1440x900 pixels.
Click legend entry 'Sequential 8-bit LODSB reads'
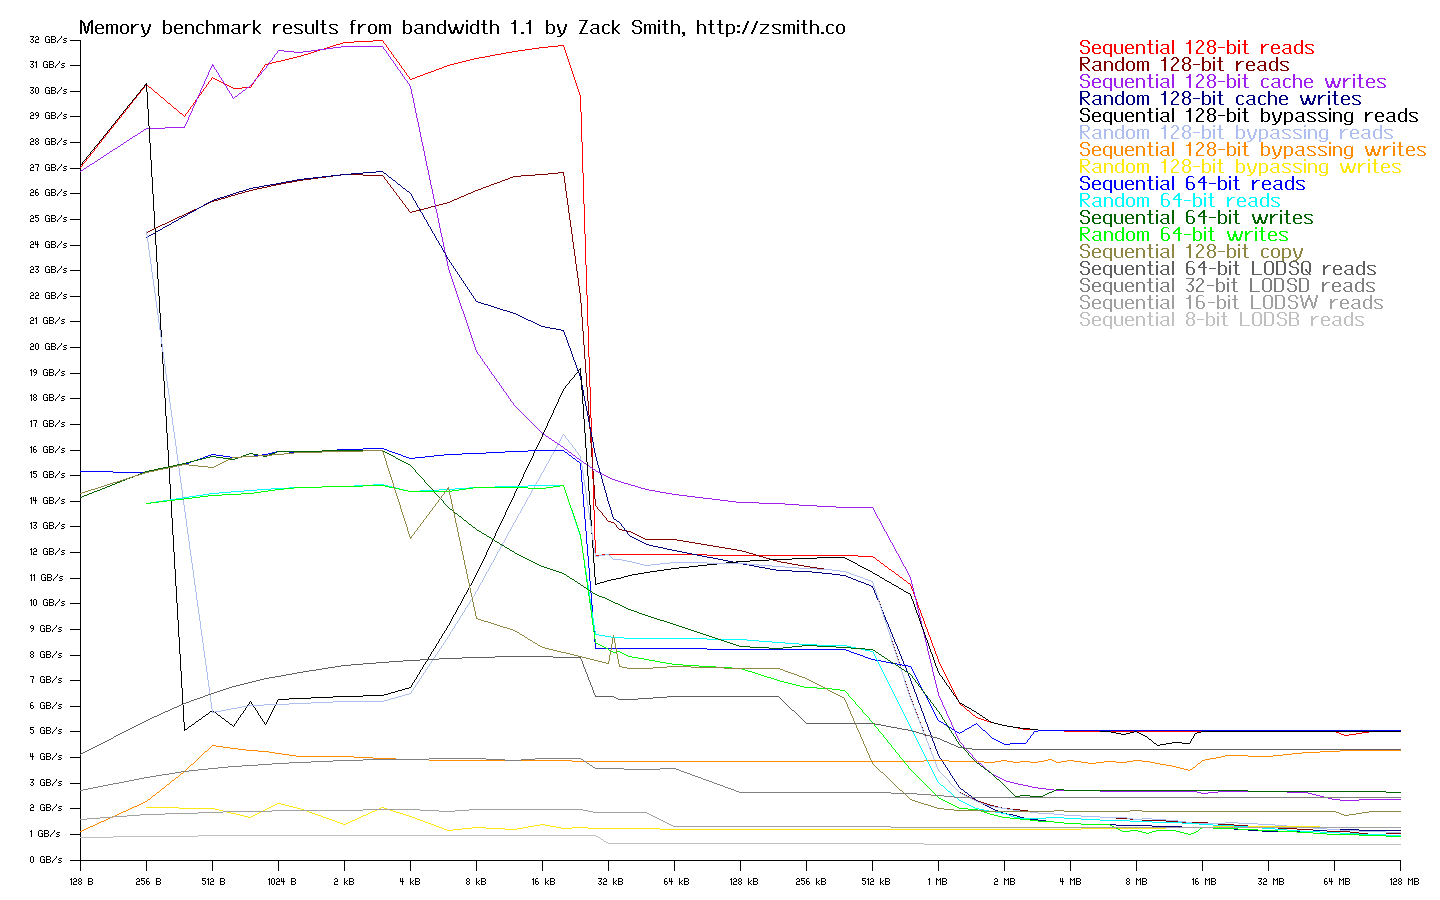[x=1222, y=320]
